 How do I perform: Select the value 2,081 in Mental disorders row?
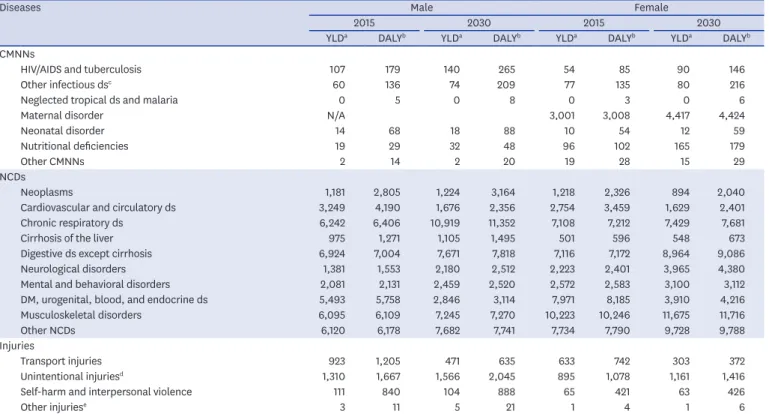click(x=333, y=284)
